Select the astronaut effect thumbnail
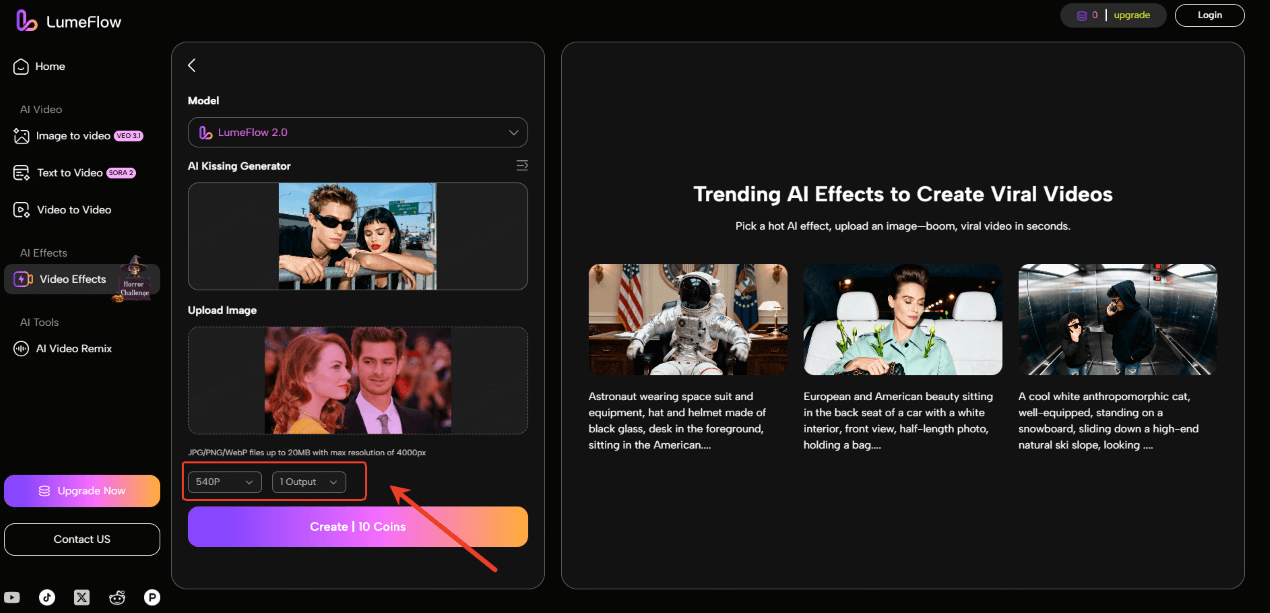Image resolution: width=1270 pixels, height=613 pixels. (x=688, y=319)
